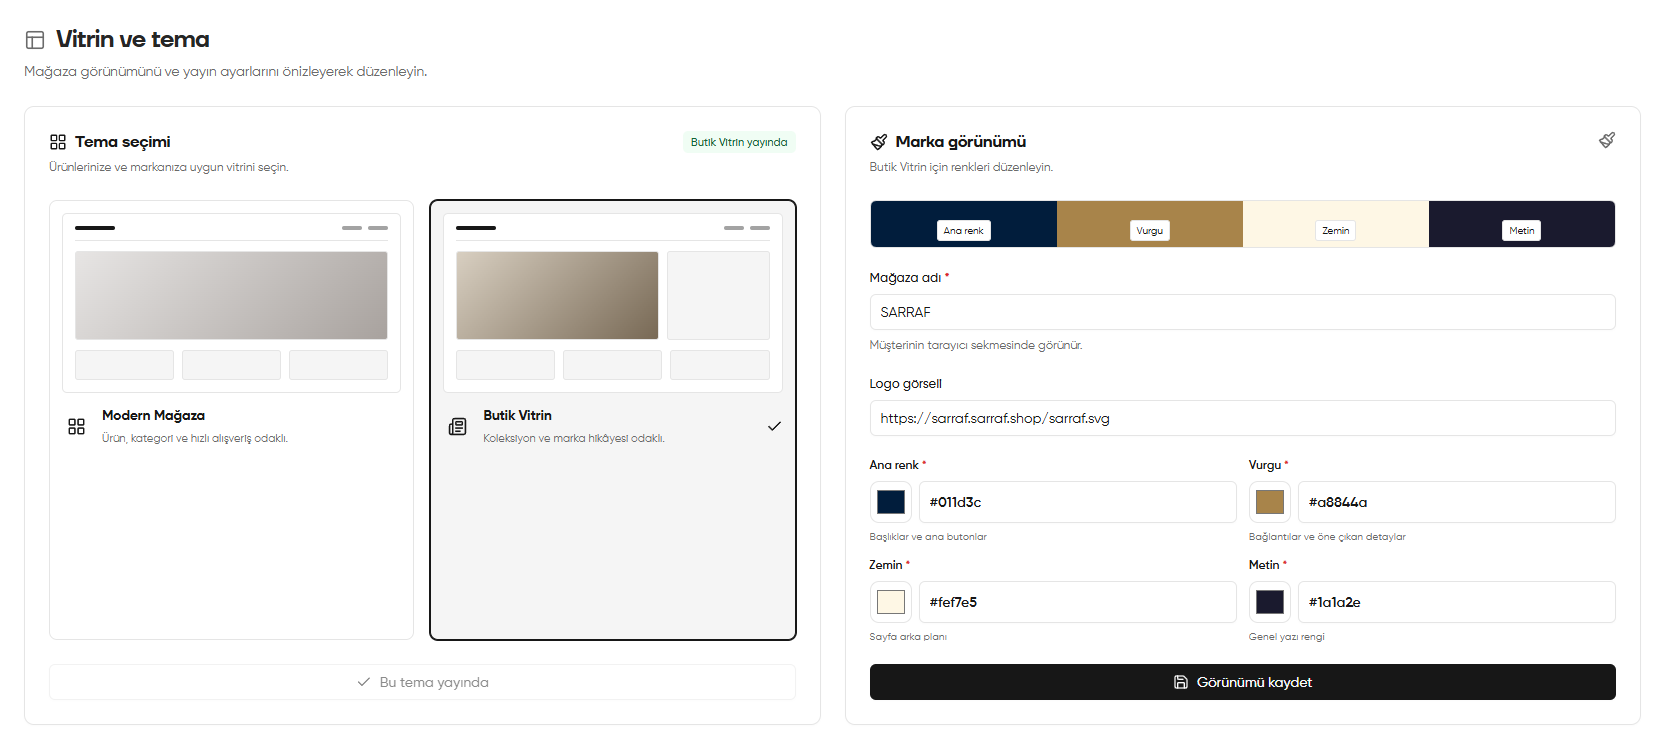
Task: Click the checkmark on Butik Vitrin card
Action: point(774,426)
